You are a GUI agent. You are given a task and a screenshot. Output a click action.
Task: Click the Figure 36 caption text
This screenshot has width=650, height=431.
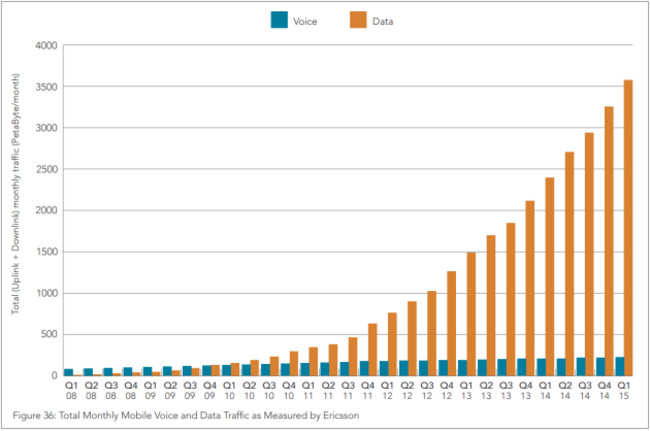pyautogui.click(x=186, y=415)
